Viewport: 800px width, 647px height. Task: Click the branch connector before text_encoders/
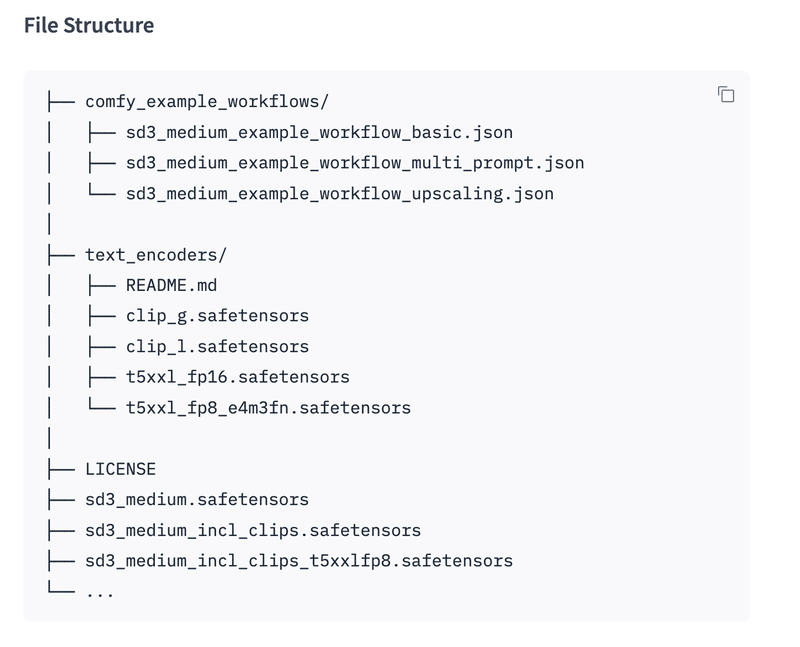click(60, 254)
